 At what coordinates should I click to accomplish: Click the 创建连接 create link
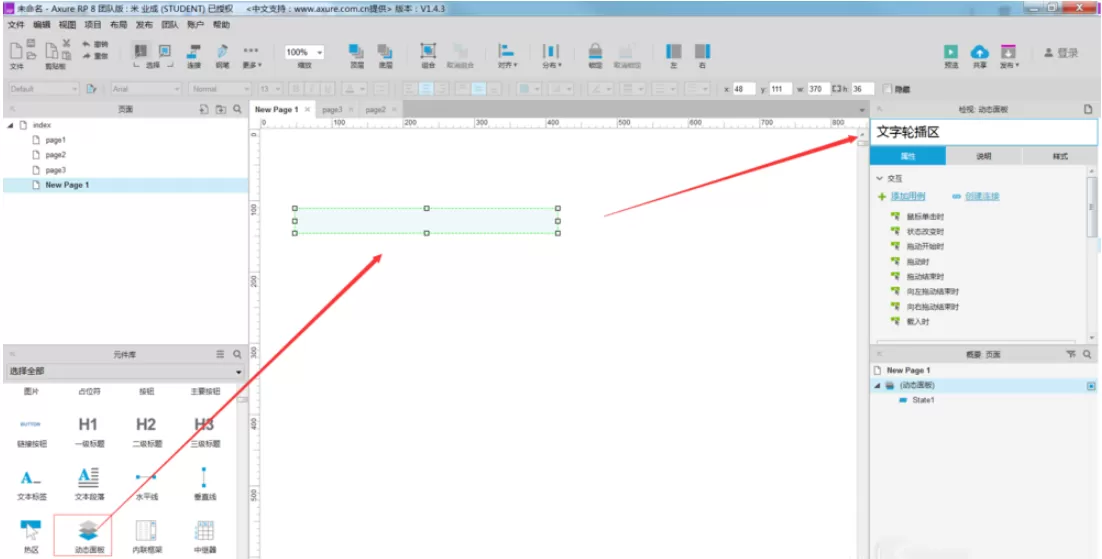[x=982, y=196]
